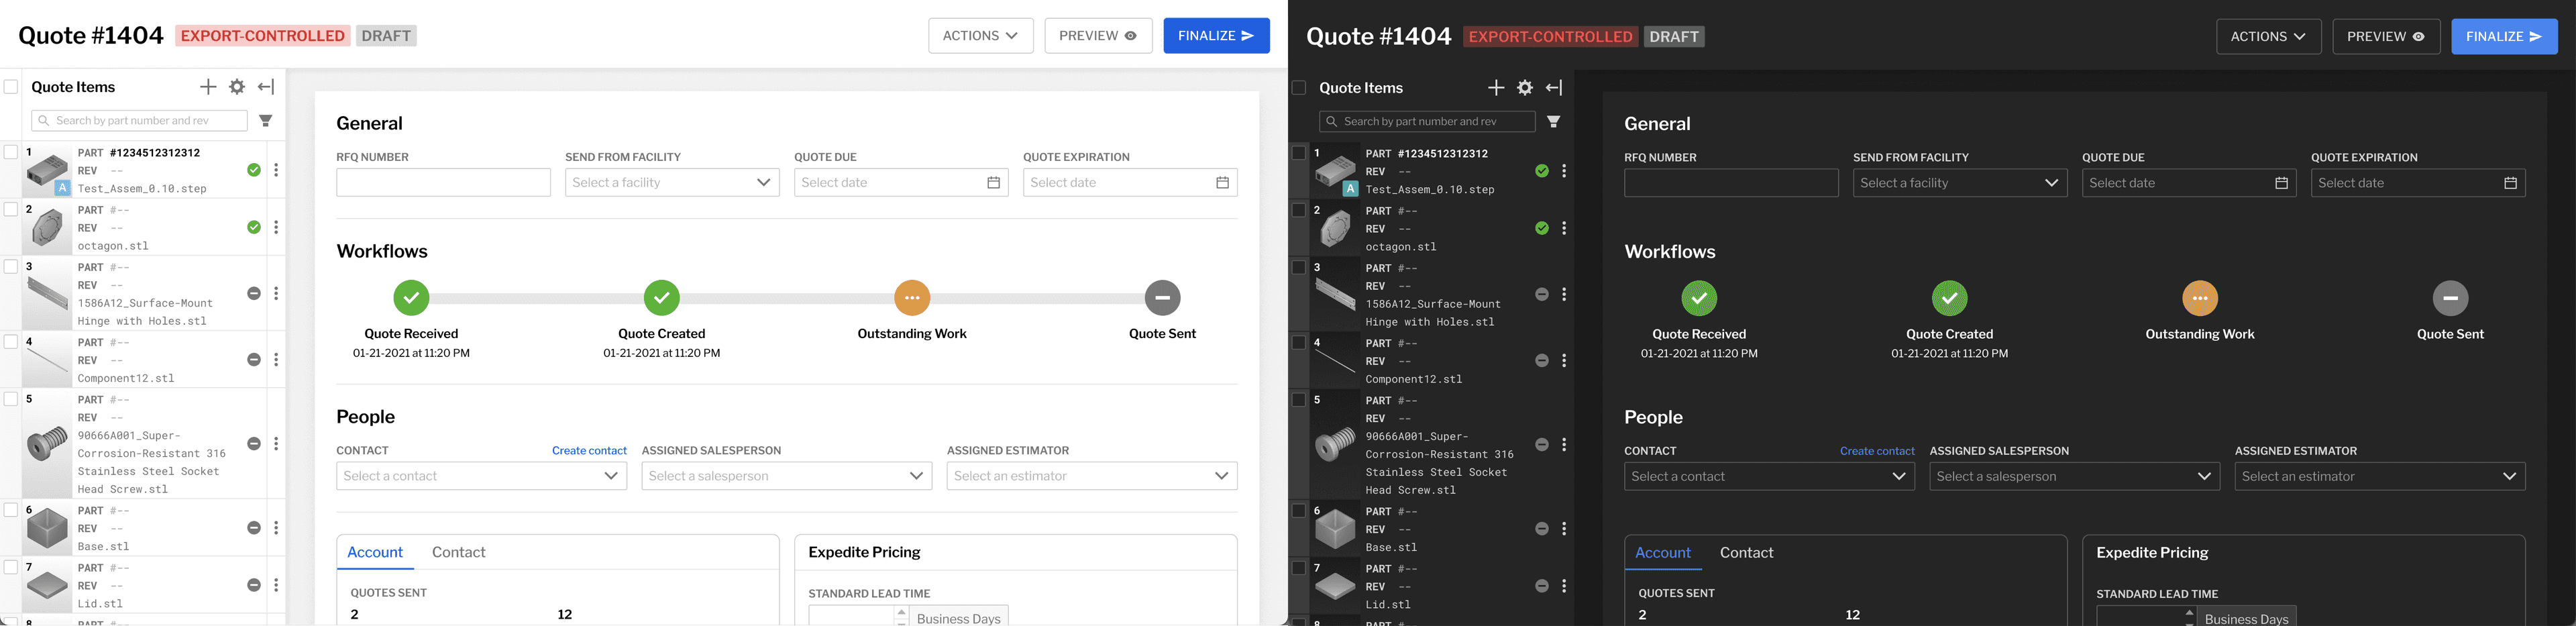
Task: Click the plus icon in light-theme Quote Items
Action: [x=208, y=87]
